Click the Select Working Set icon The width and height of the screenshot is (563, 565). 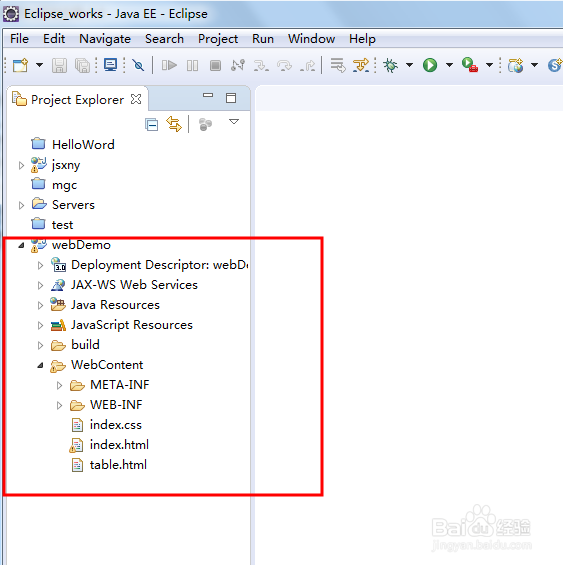(205, 125)
